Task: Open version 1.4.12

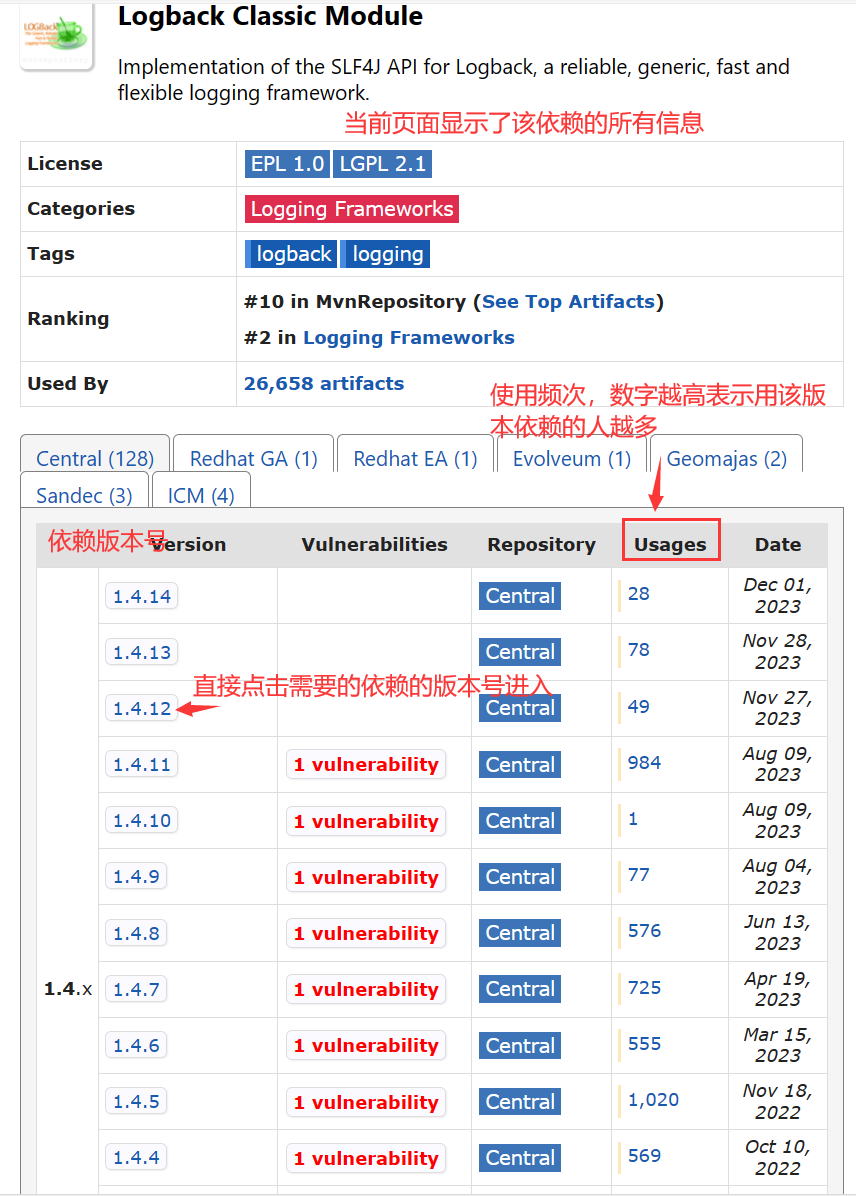Action: 142,709
